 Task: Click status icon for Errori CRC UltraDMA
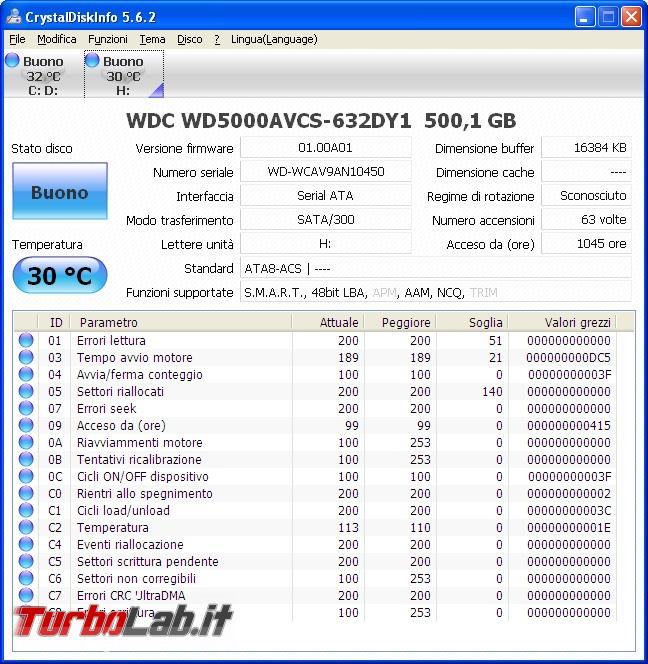26,595
